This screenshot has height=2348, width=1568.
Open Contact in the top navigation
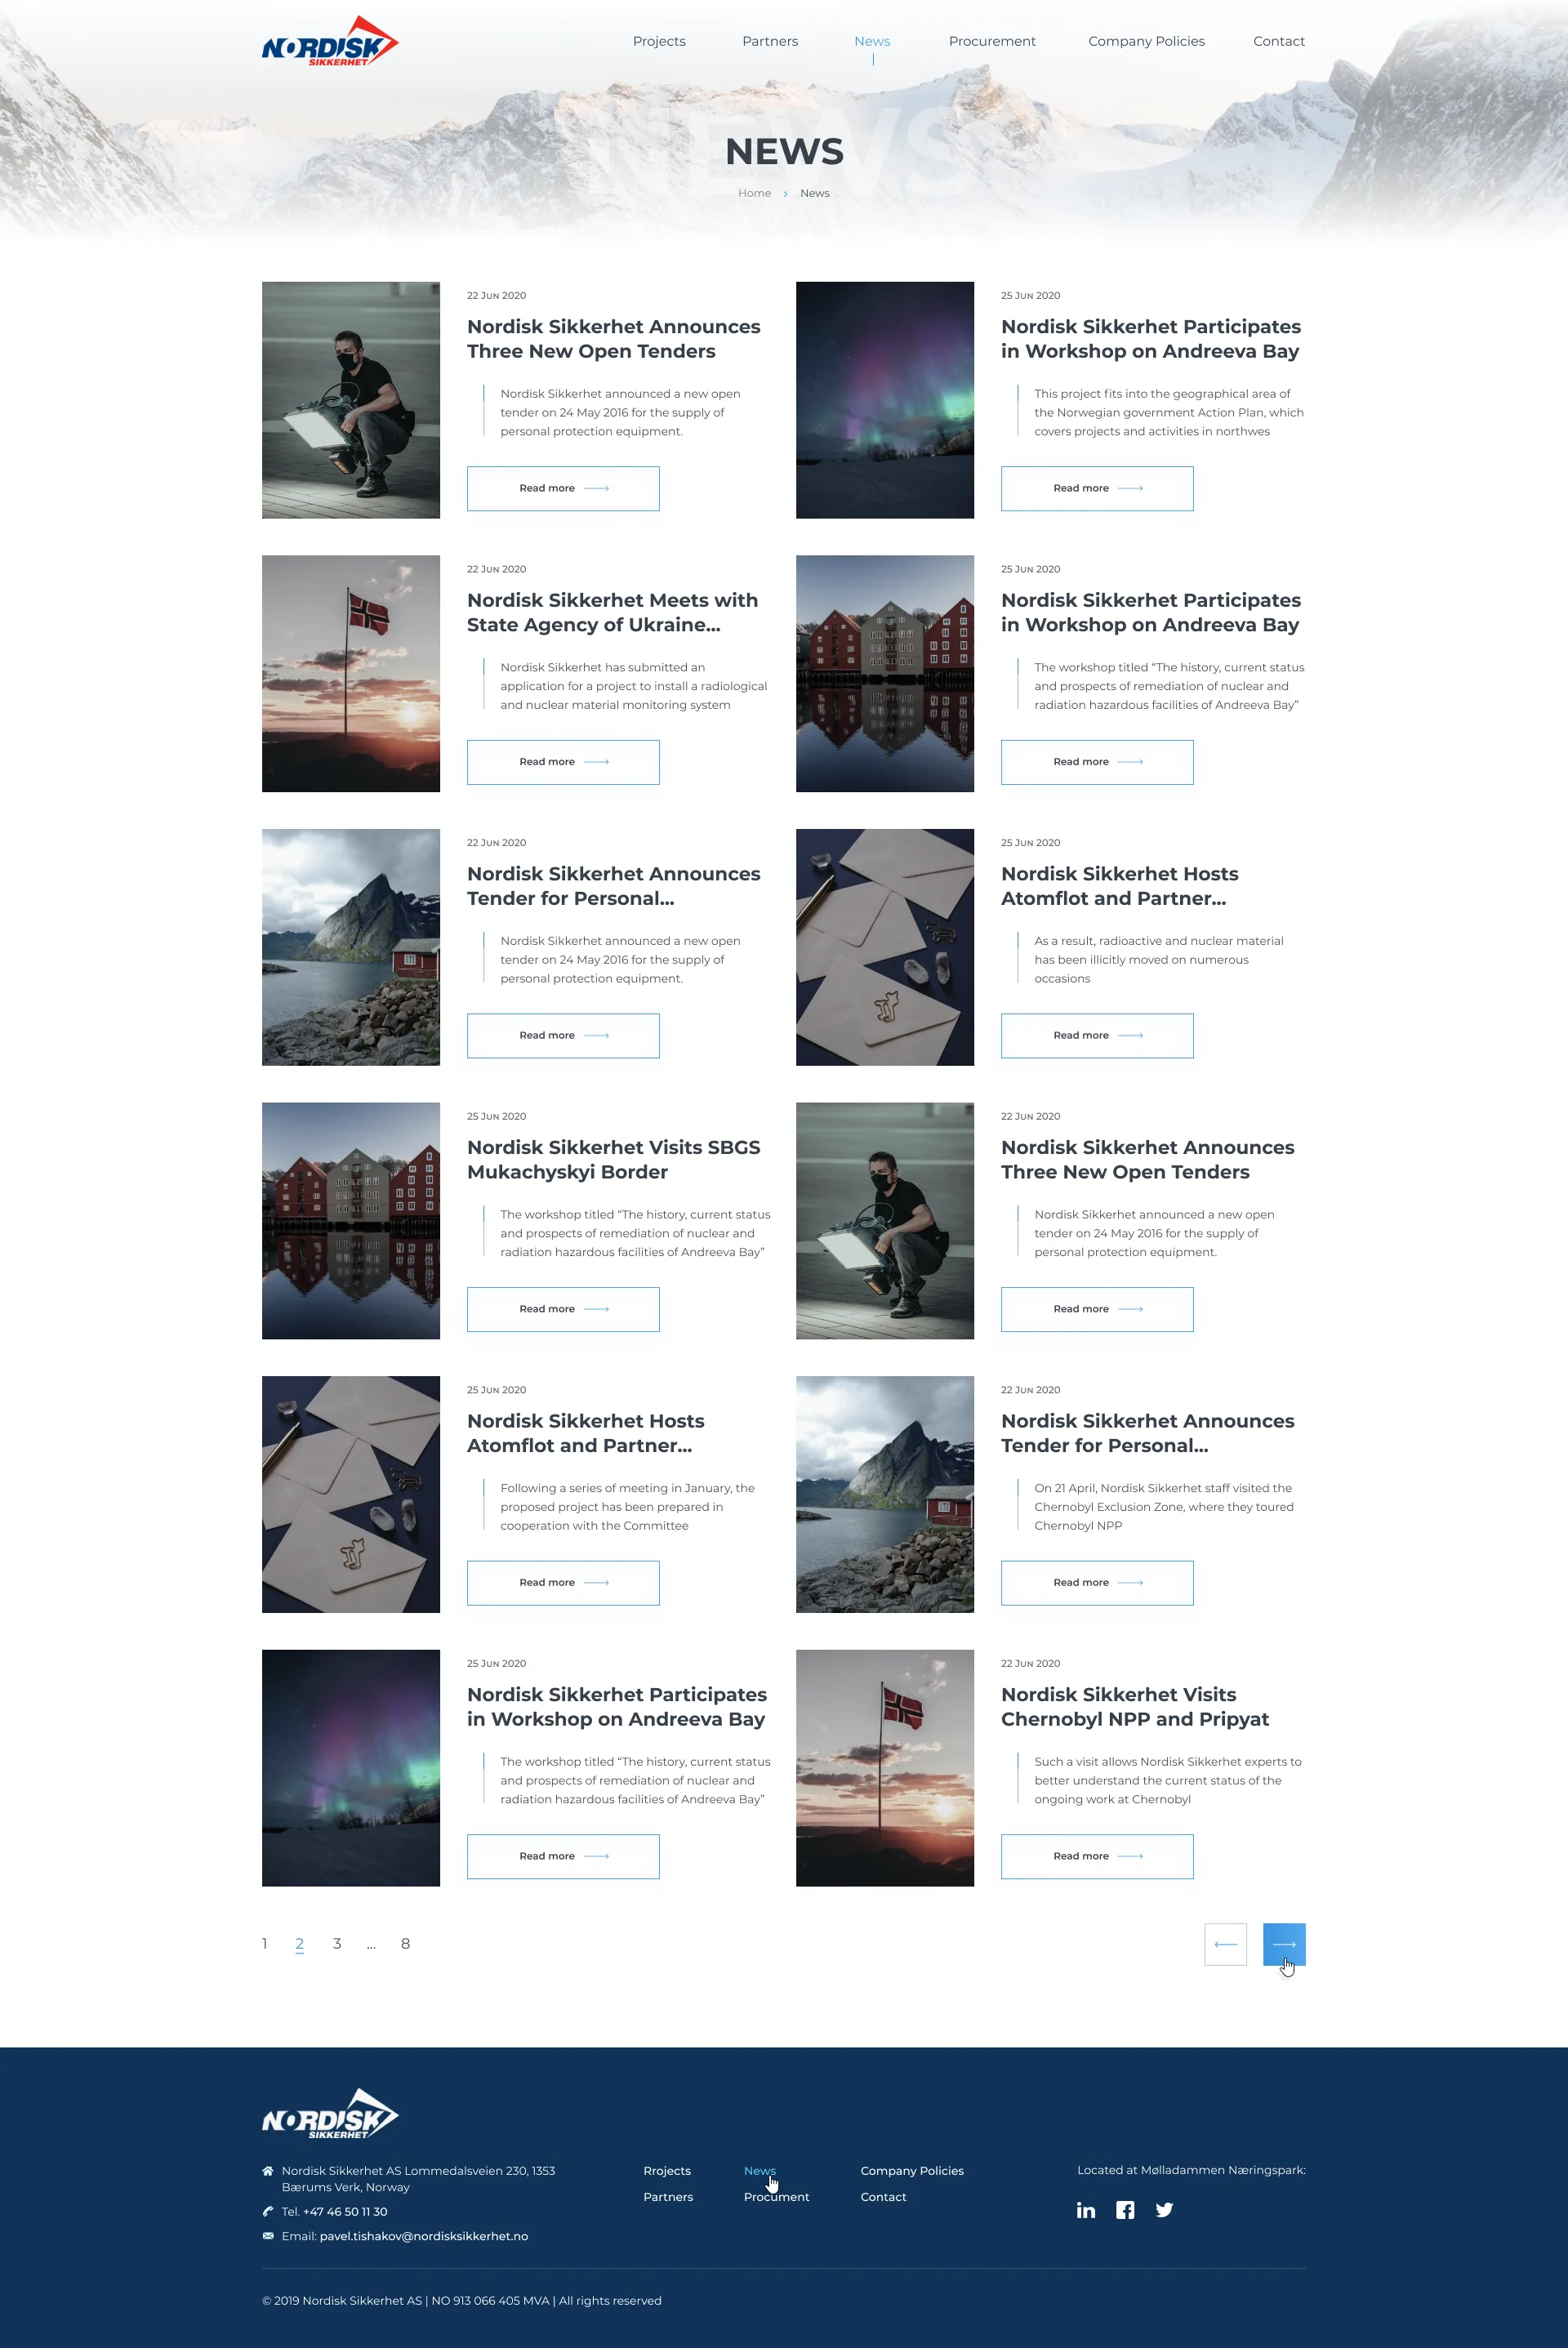tap(1279, 41)
